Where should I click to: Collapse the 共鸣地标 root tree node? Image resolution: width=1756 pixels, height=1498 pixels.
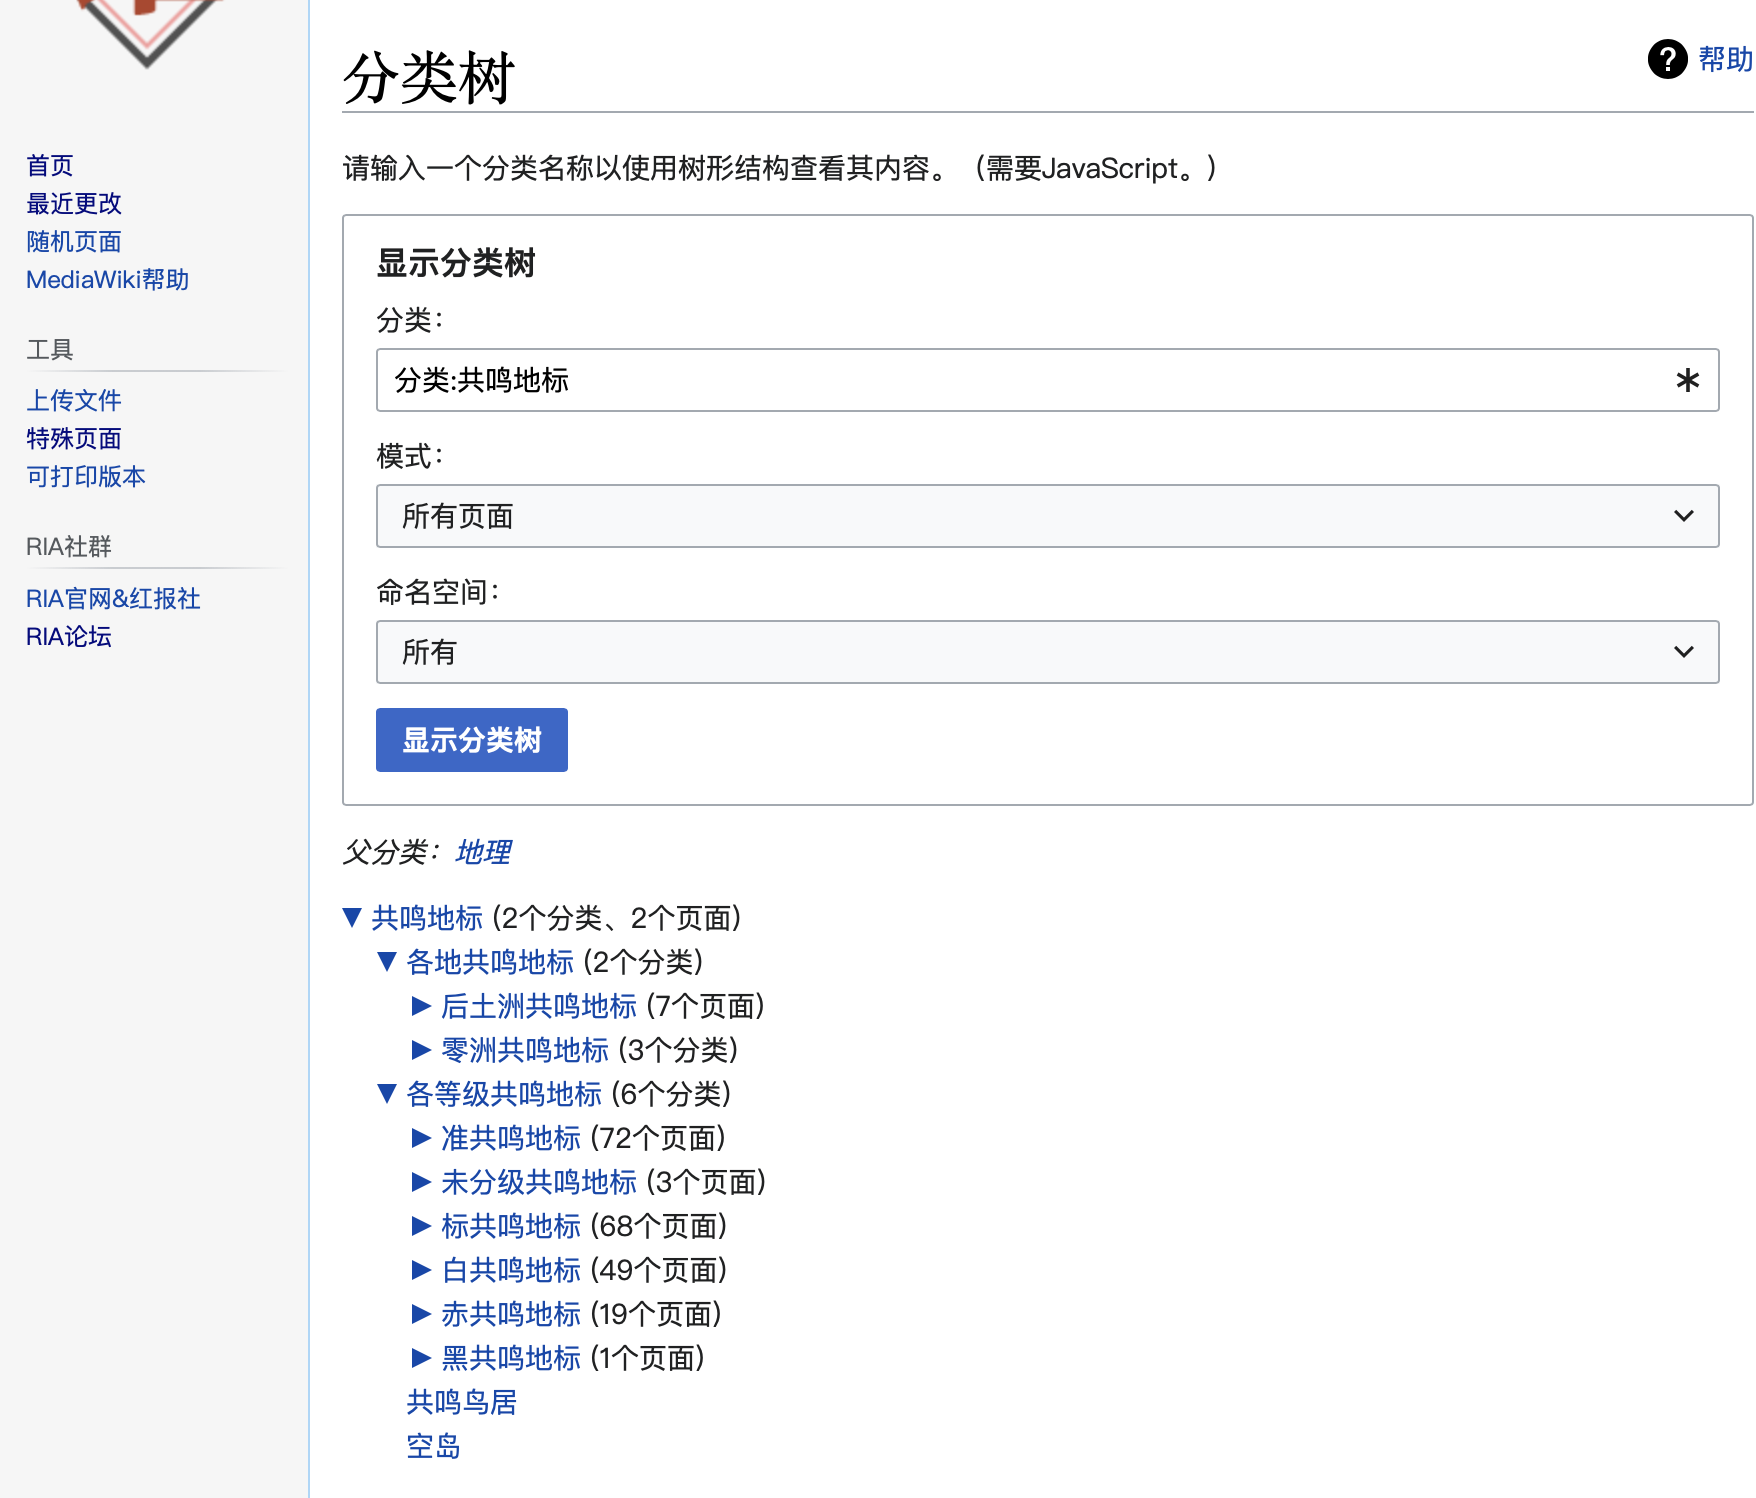point(352,918)
